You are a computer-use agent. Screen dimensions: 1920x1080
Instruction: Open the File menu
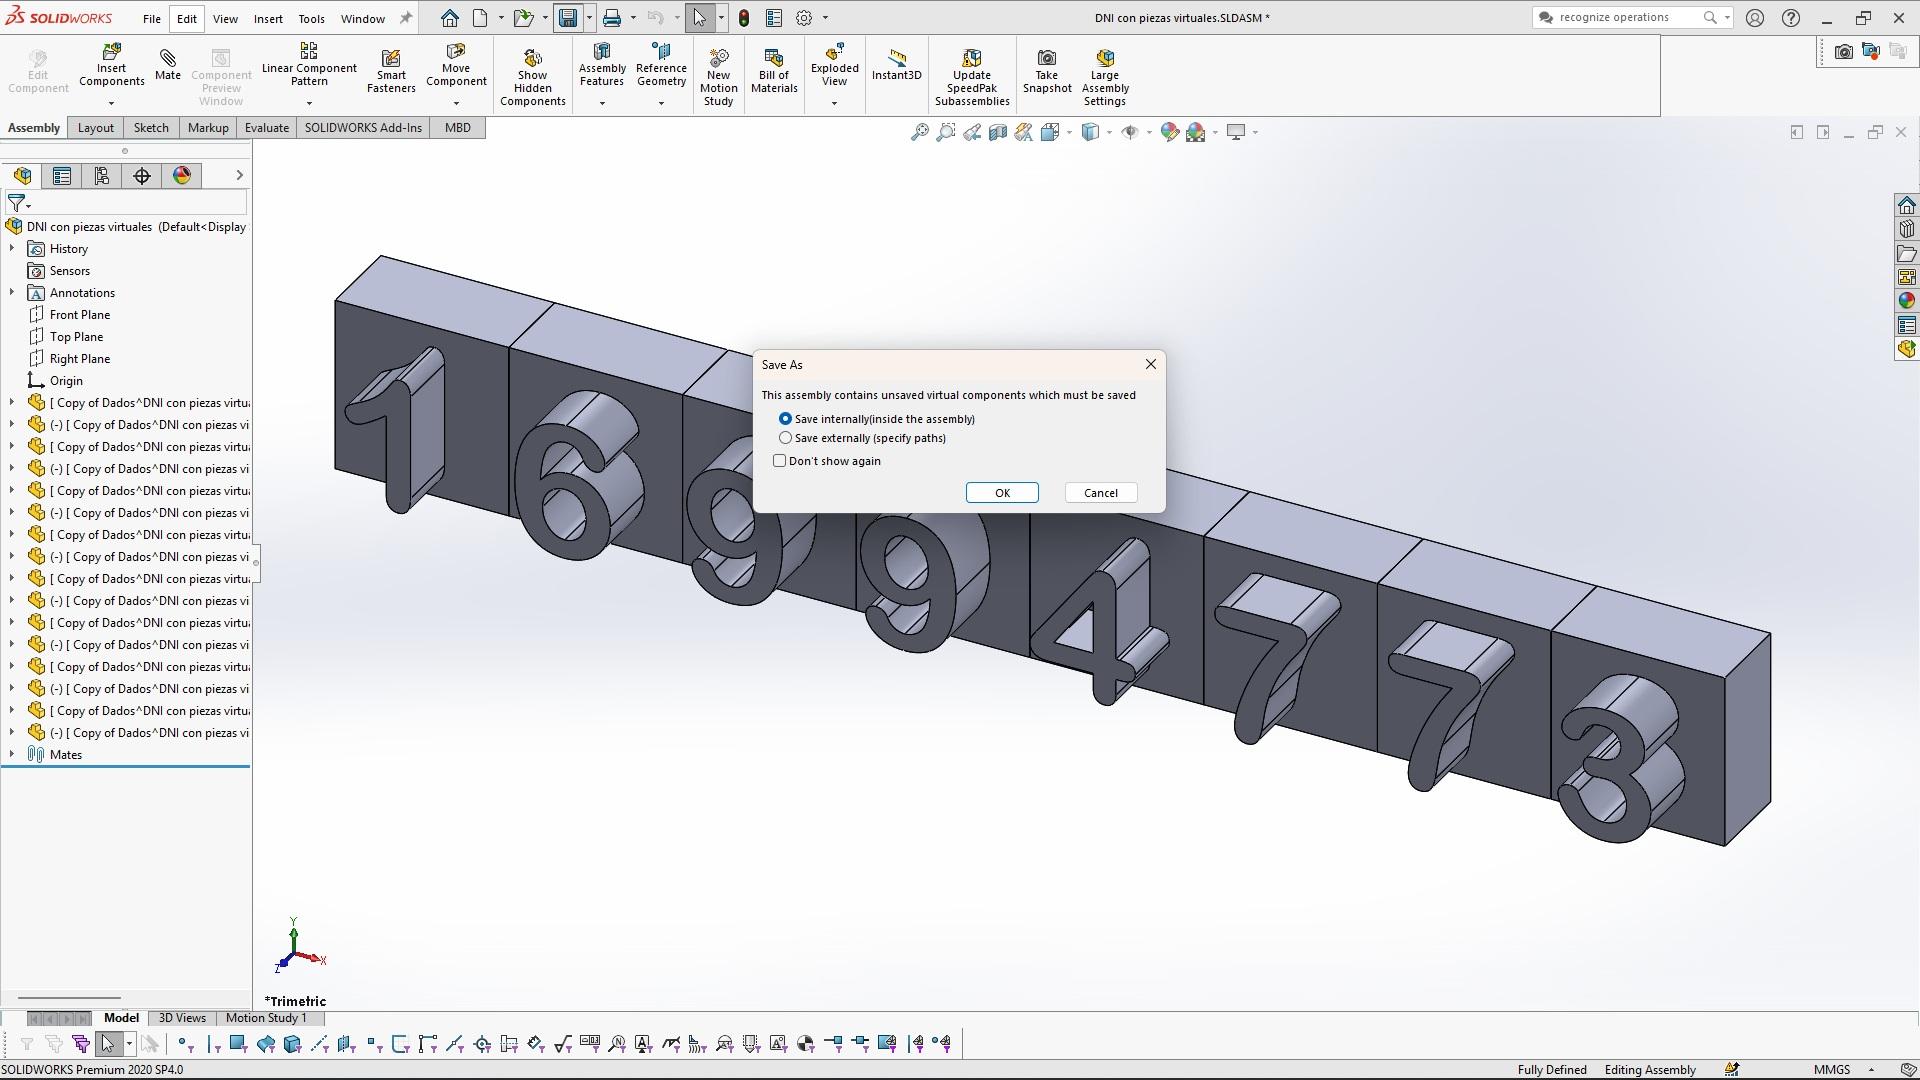pyautogui.click(x=152, y=18)
